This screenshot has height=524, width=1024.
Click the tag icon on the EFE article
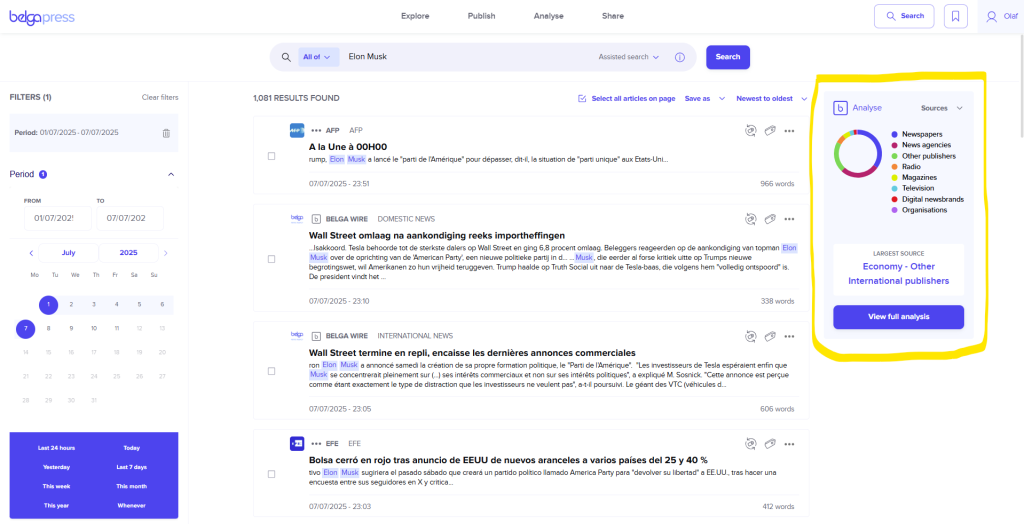768,443
